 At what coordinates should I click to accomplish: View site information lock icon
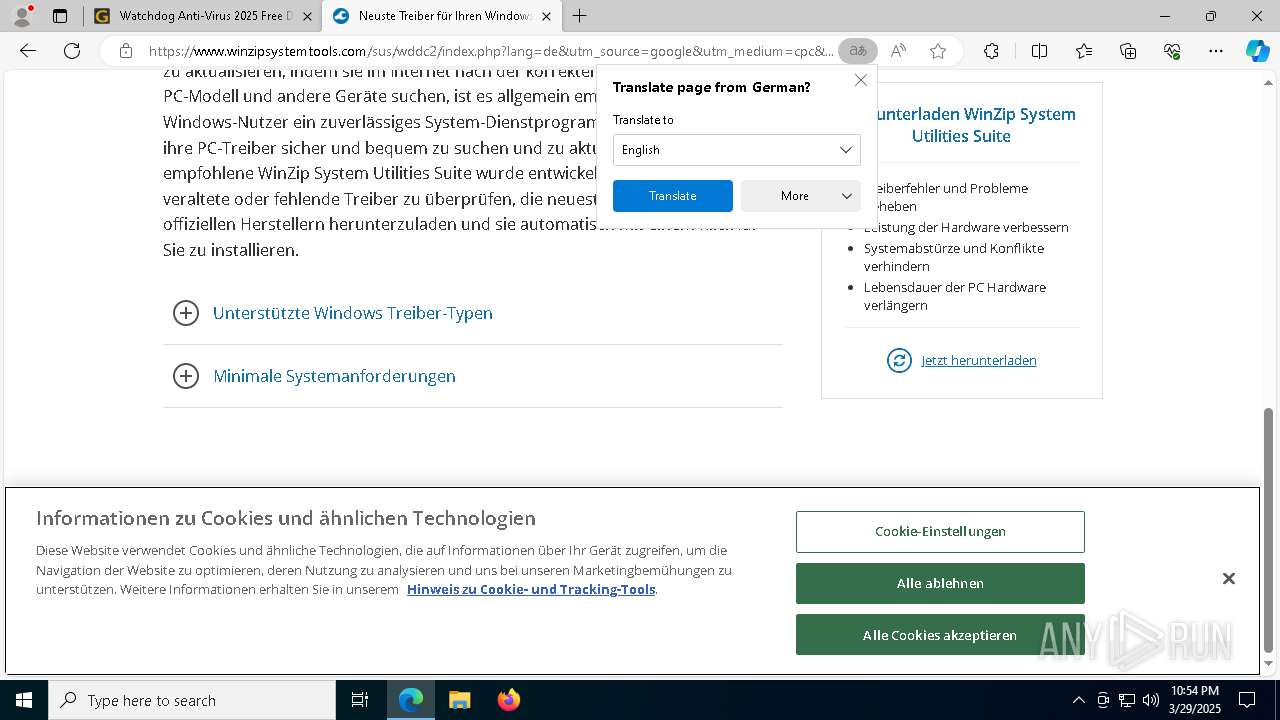point(125,51)
